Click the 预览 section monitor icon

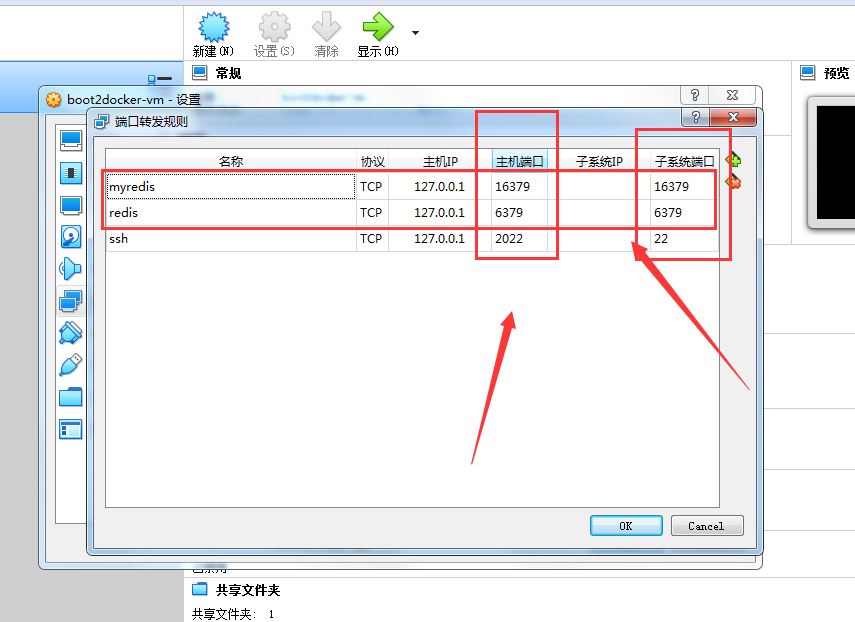[x=808, y=73]
